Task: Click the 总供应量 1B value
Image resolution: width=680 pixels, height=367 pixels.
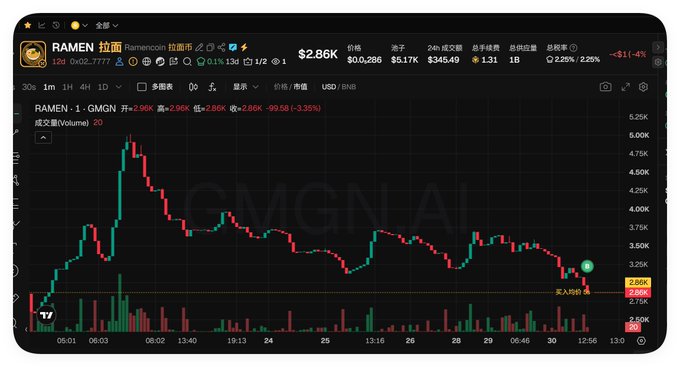Action: [x=514, y=60]
